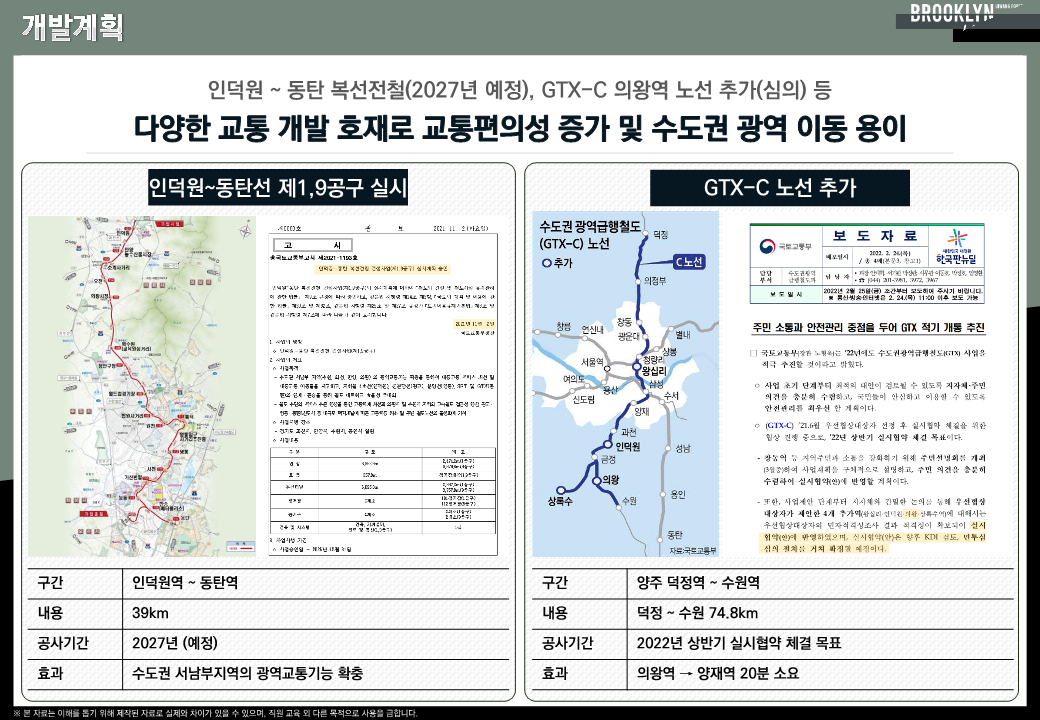The width and height of the screenshot is (1040, 720).
Task: Select the 인덕원~동탄선 제1,9공구 실시 header
Action: pyautogui.click(x=277, y=188)
